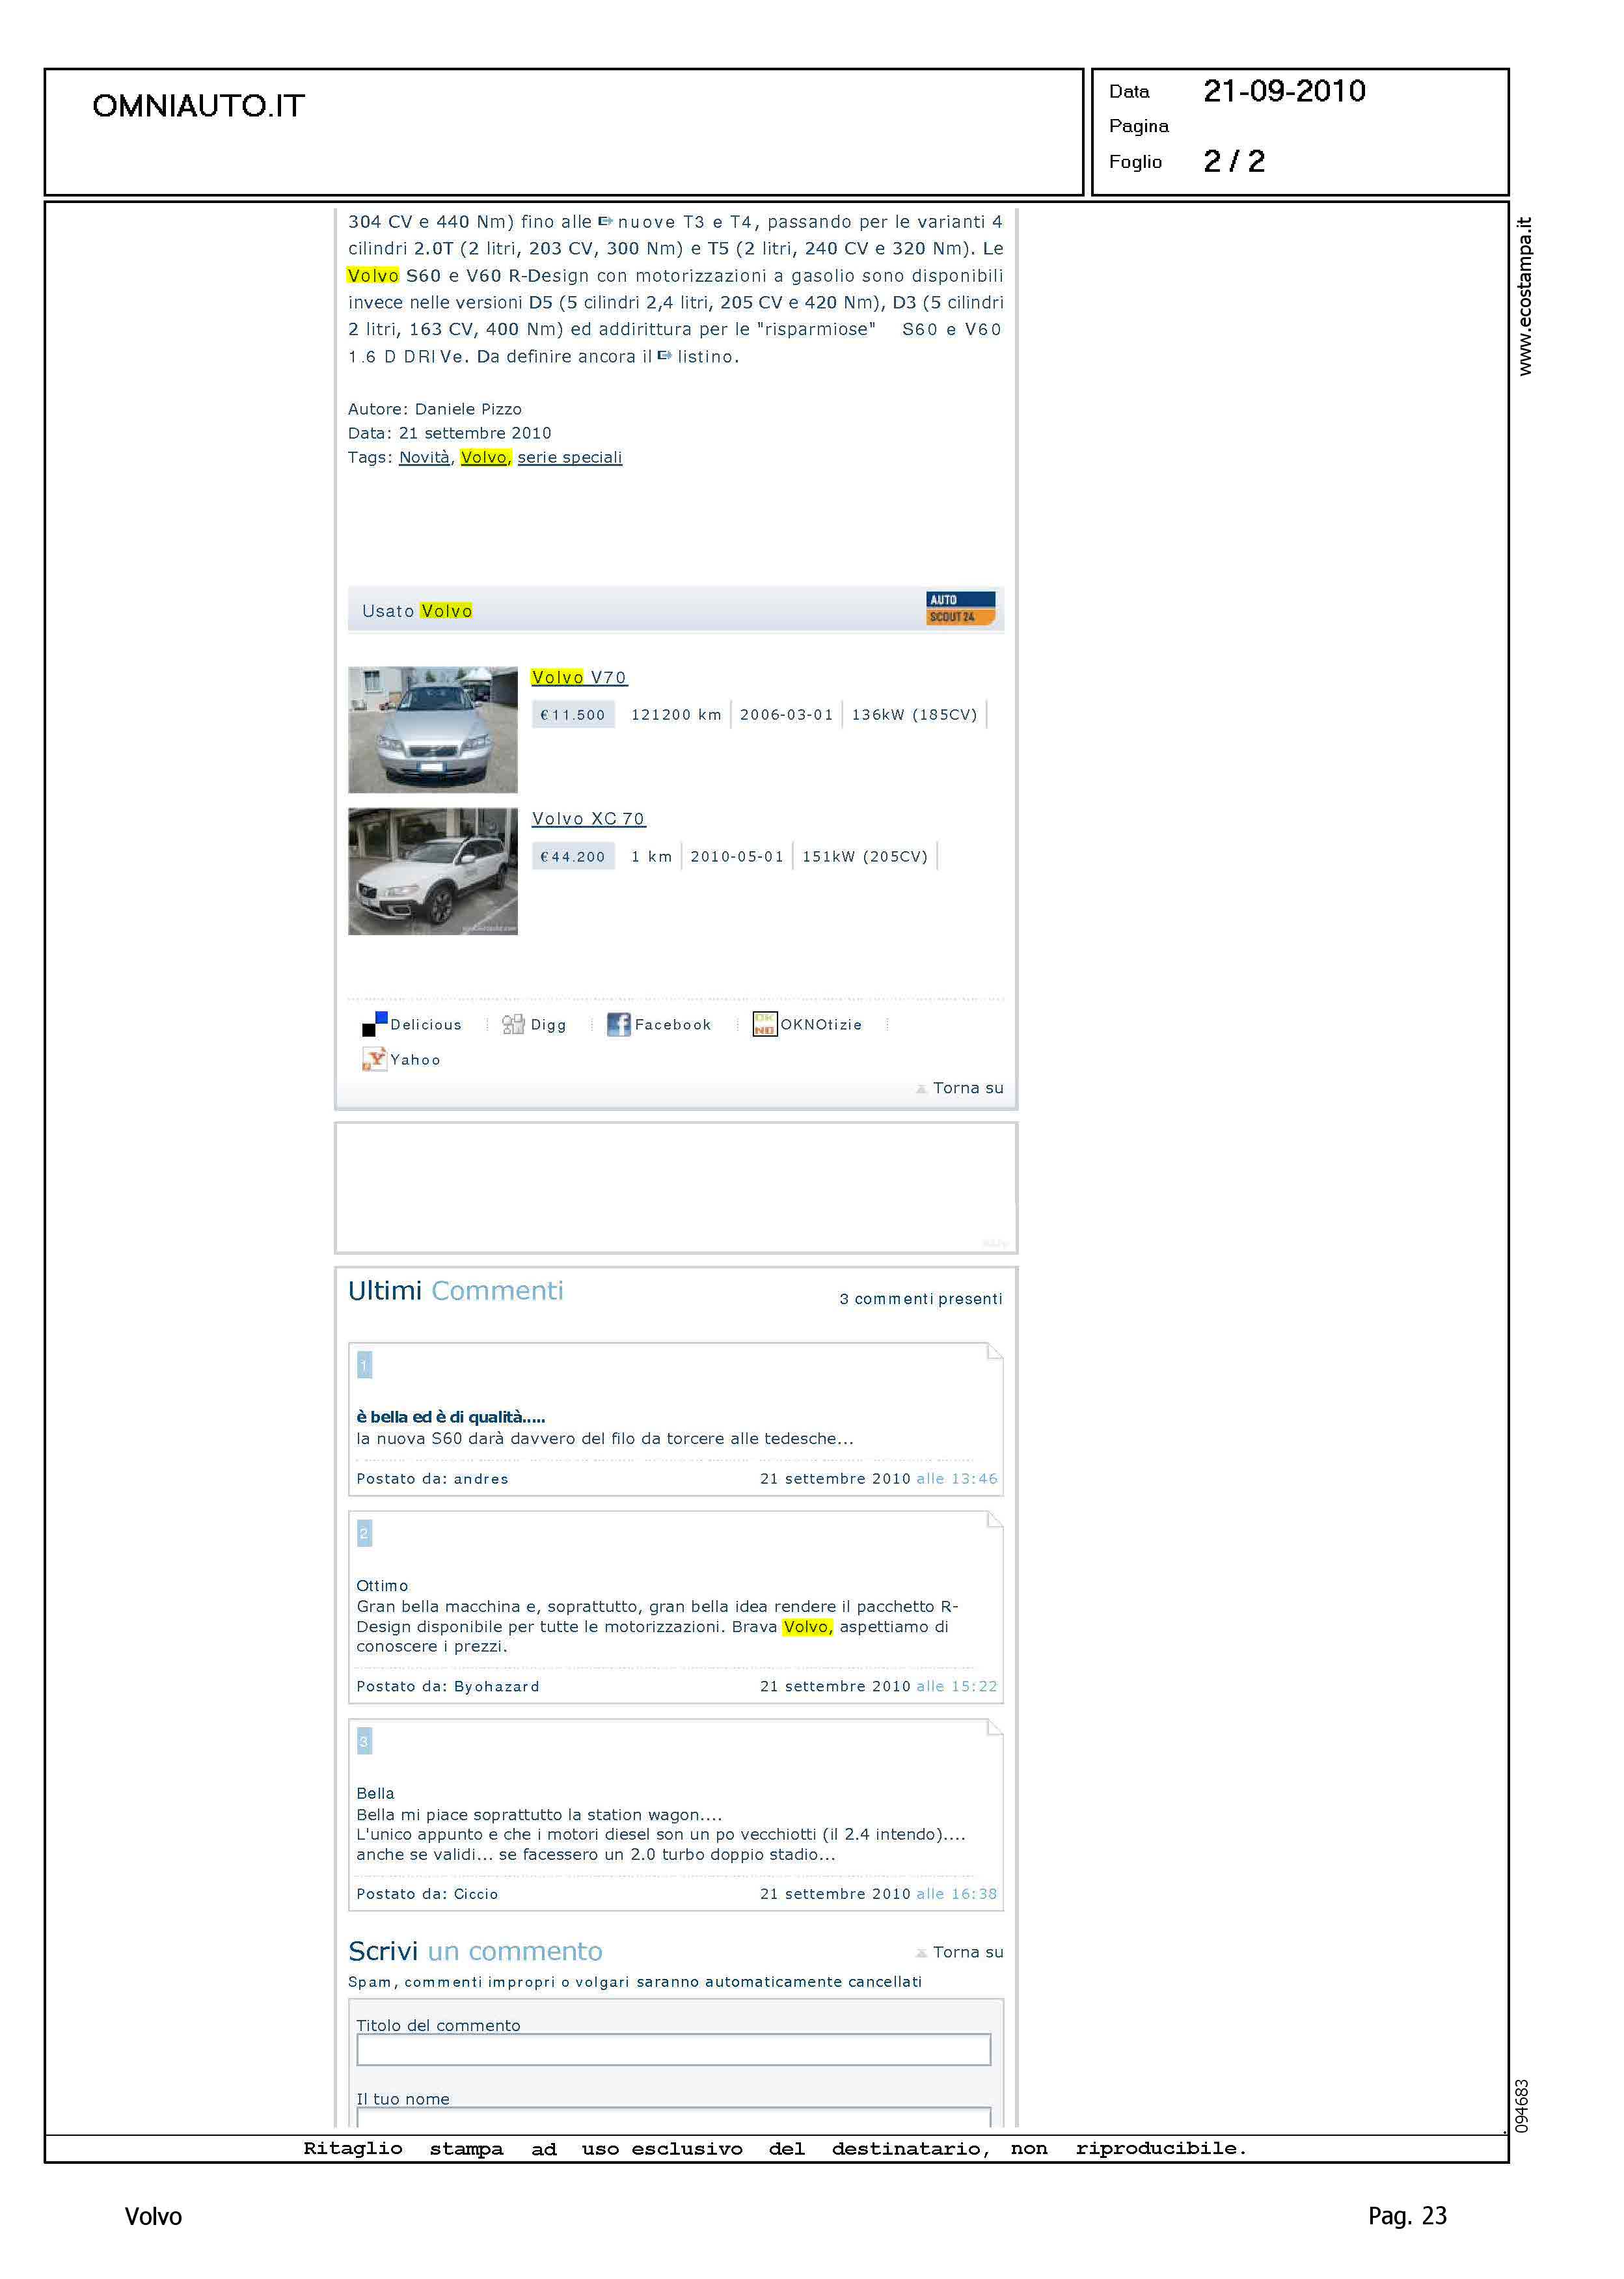Share the article via Facebook icon
1624x2279 pixels.
point(618,1024)
